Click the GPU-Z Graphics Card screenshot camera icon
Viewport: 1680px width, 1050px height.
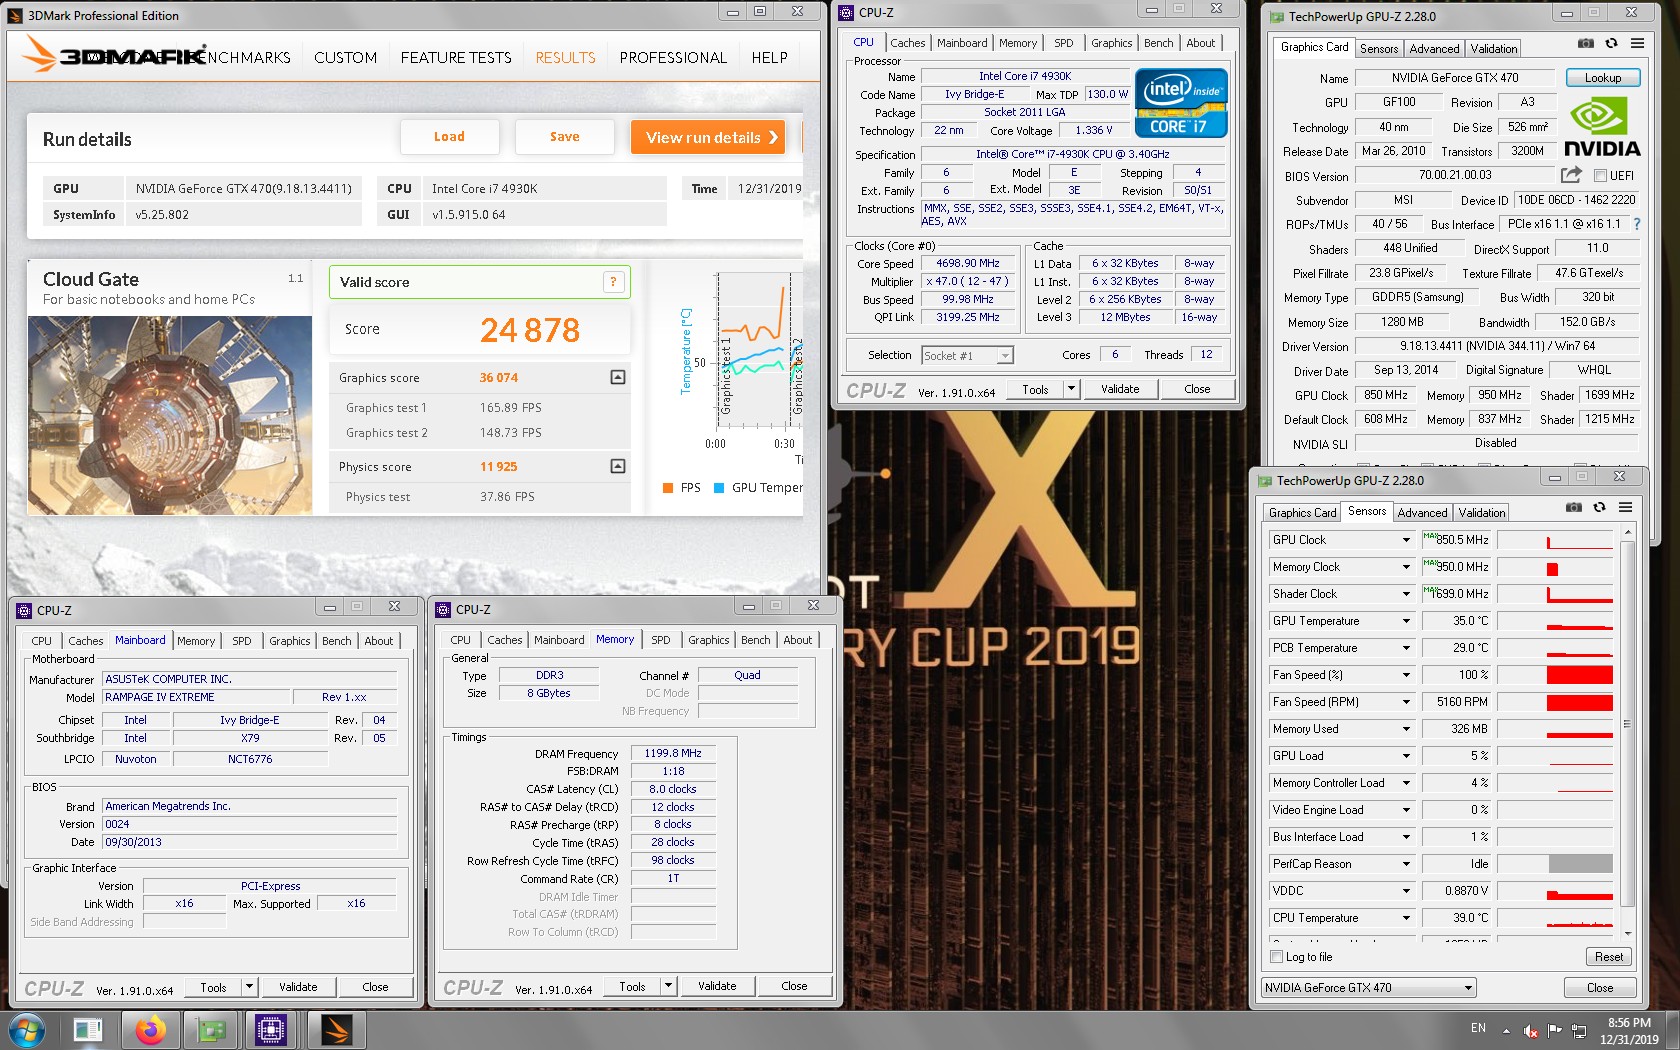pyautogui.click(x=1586, y=44)
